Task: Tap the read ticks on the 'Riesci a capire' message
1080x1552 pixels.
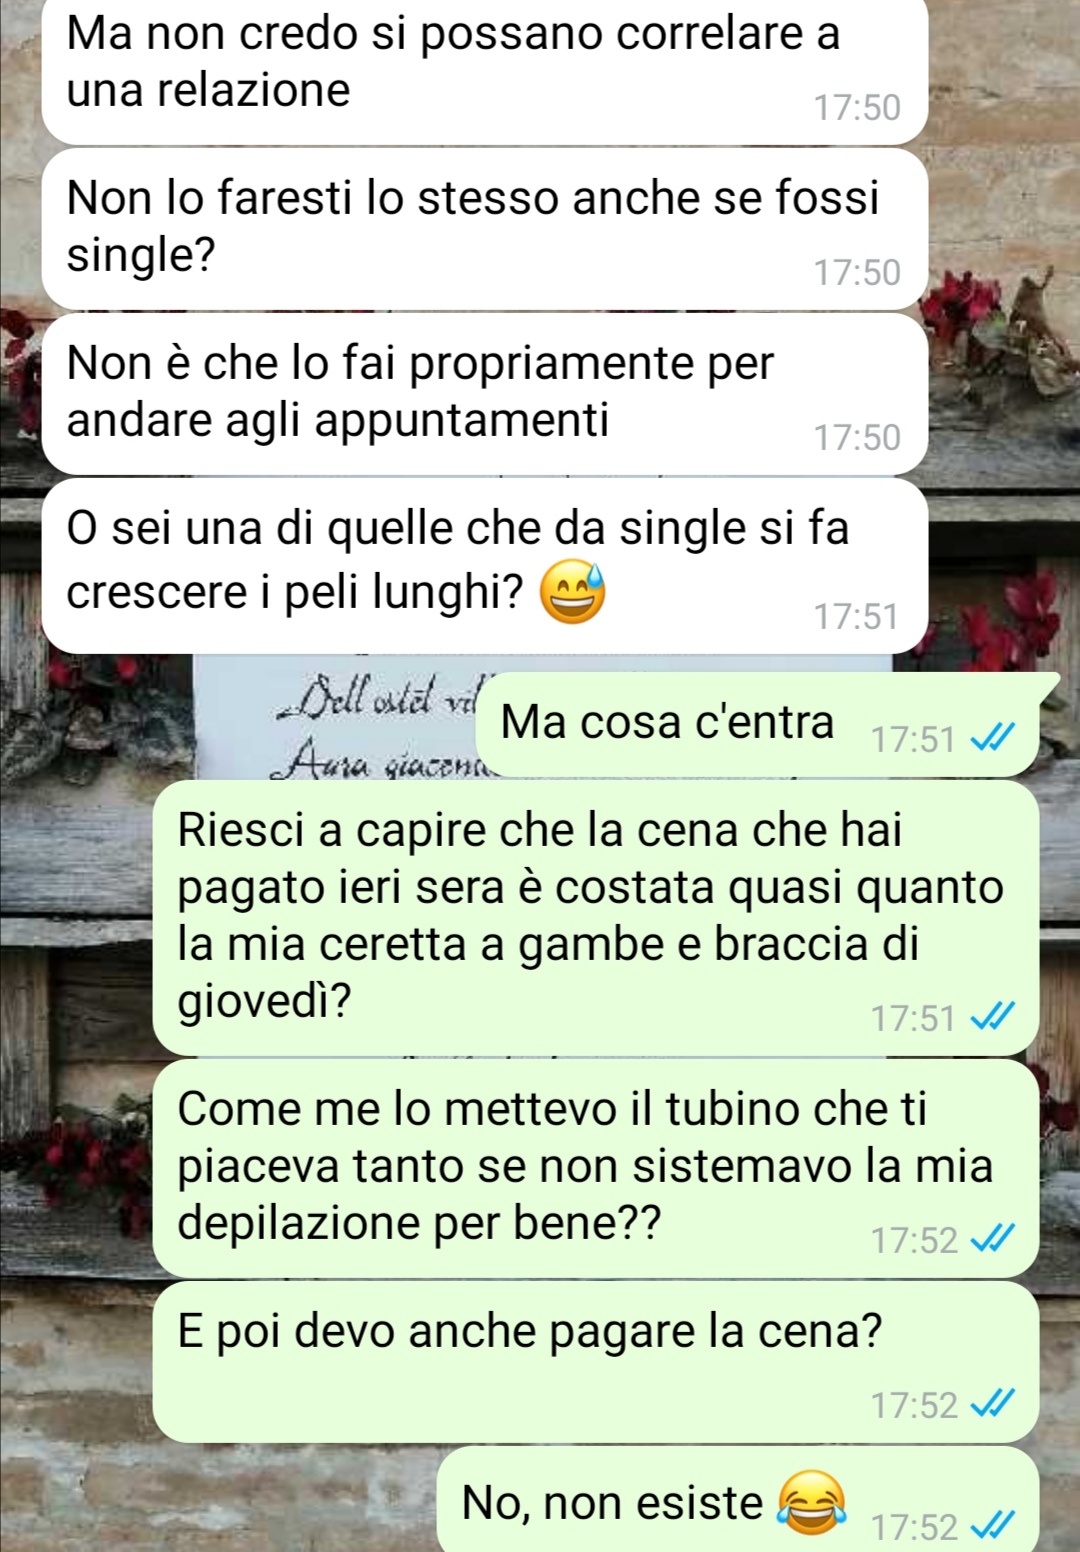Action: 993,1018
